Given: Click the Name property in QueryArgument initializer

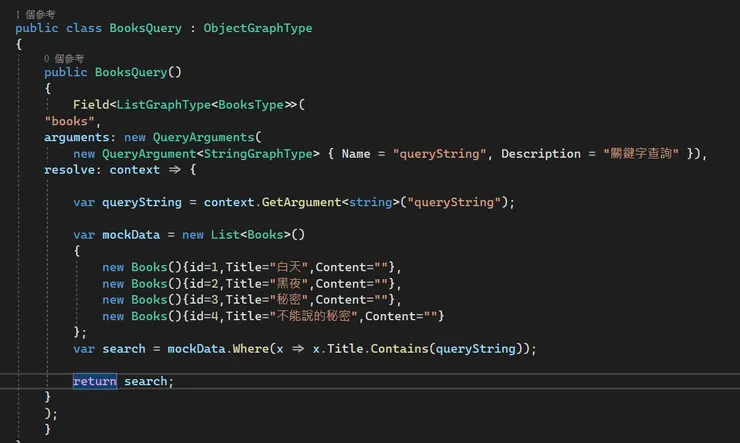Looking at the screenshot, I should [x=356, y=154].
